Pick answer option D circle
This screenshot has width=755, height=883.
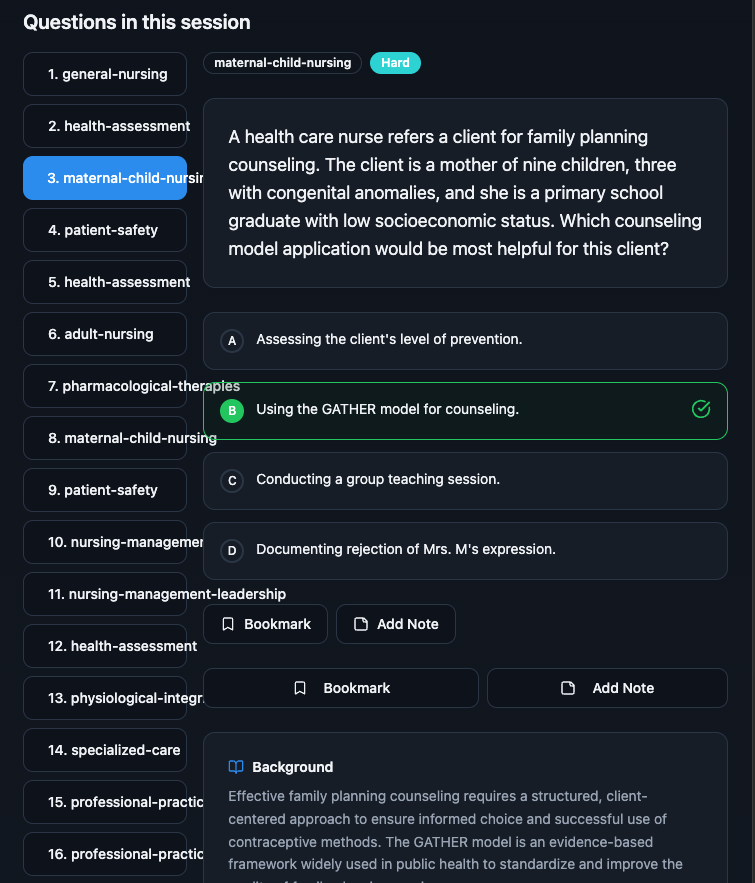point(232,550)
